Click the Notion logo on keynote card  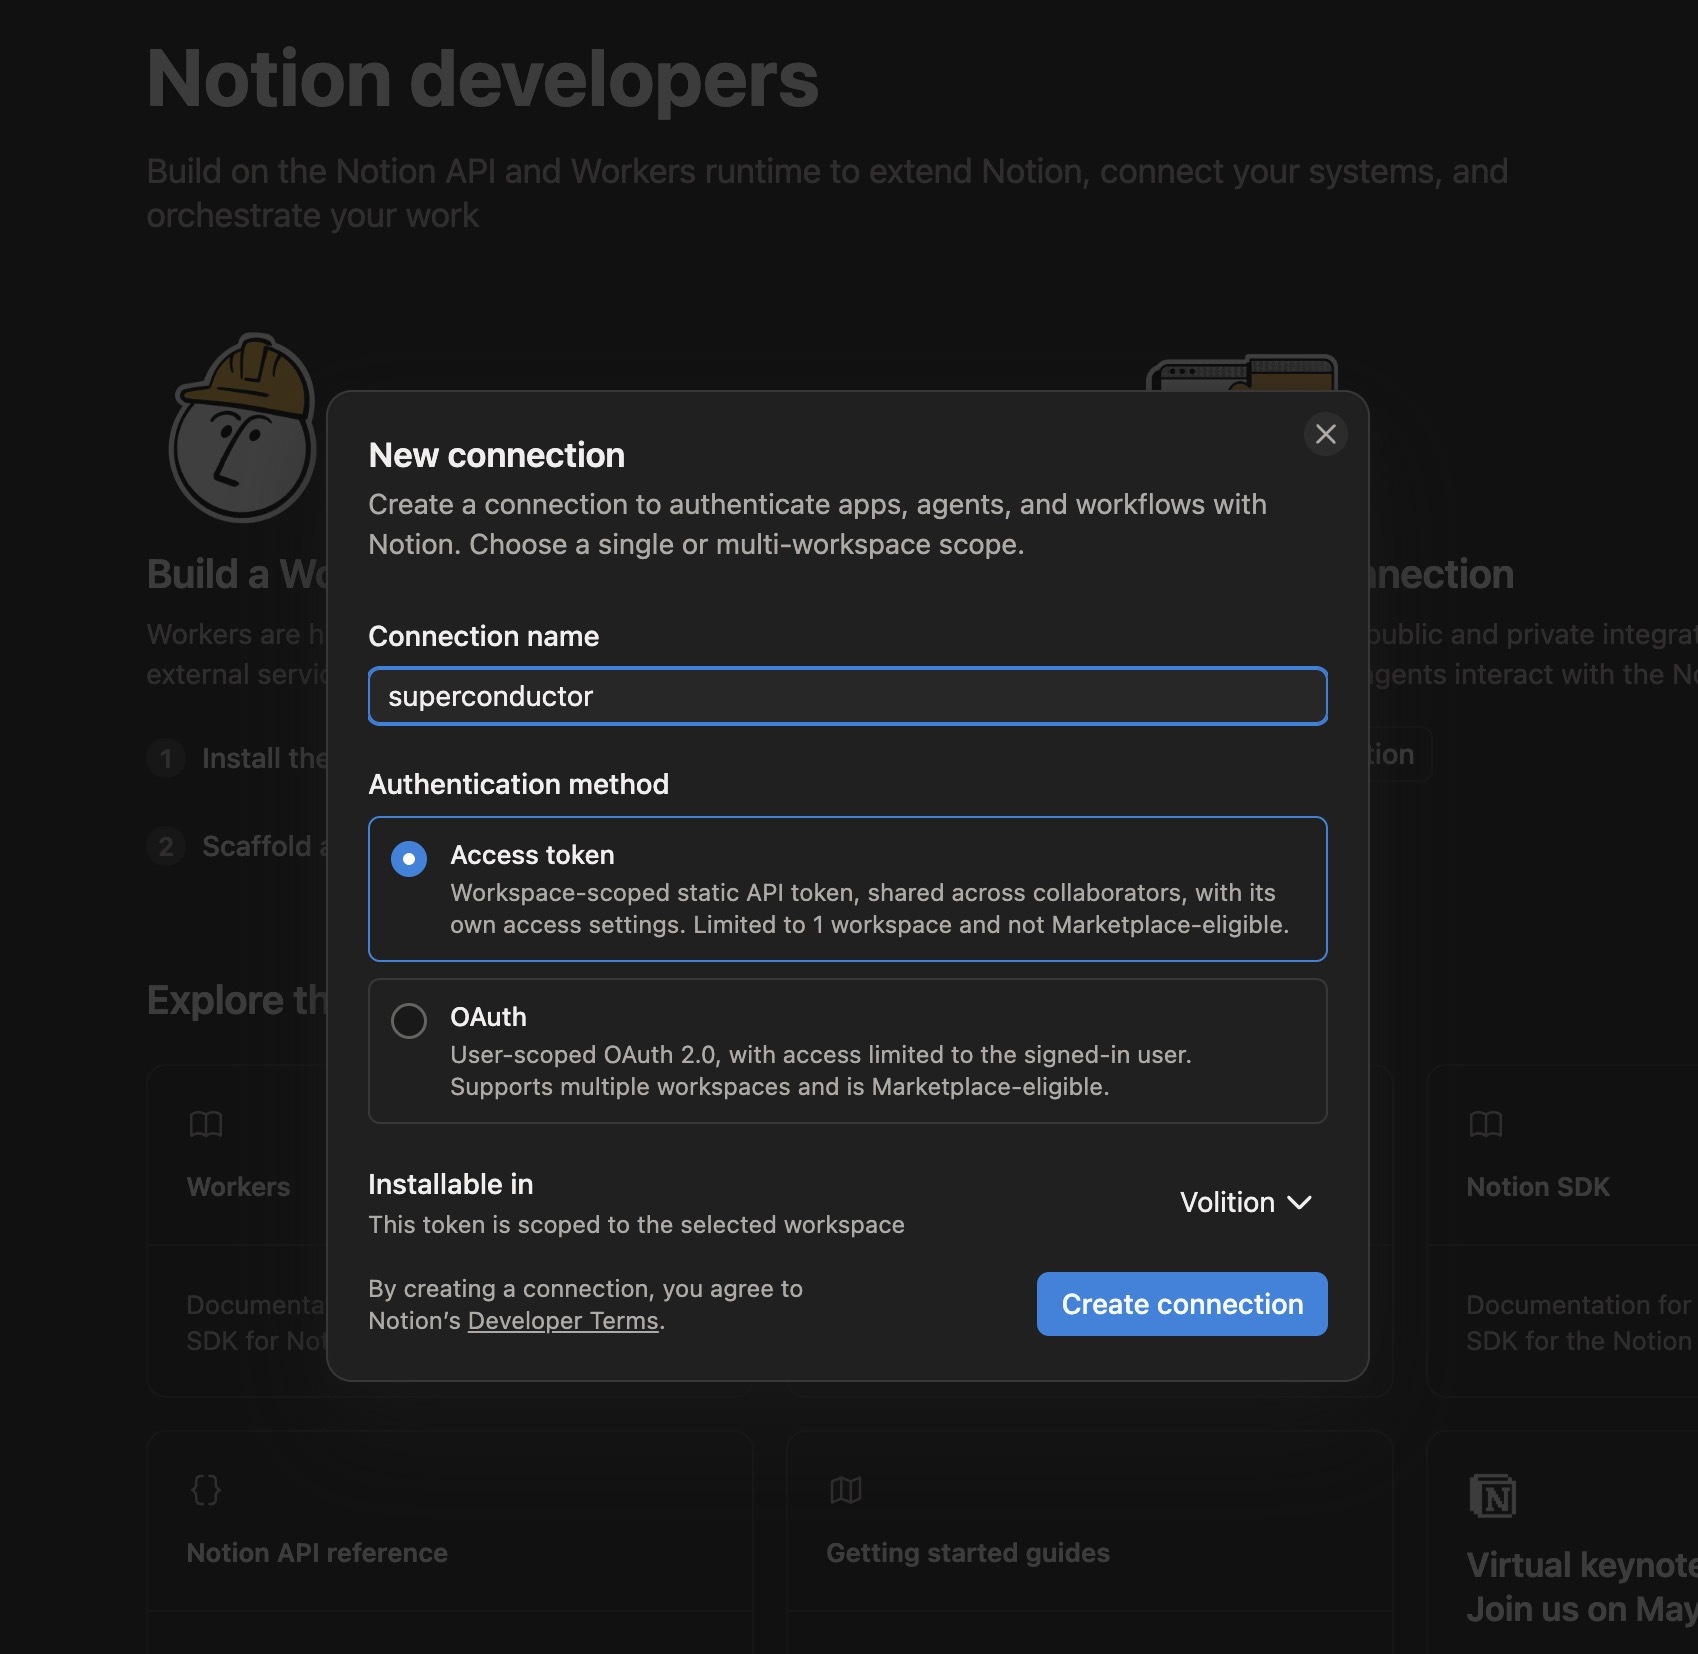click(1493, 1496)
